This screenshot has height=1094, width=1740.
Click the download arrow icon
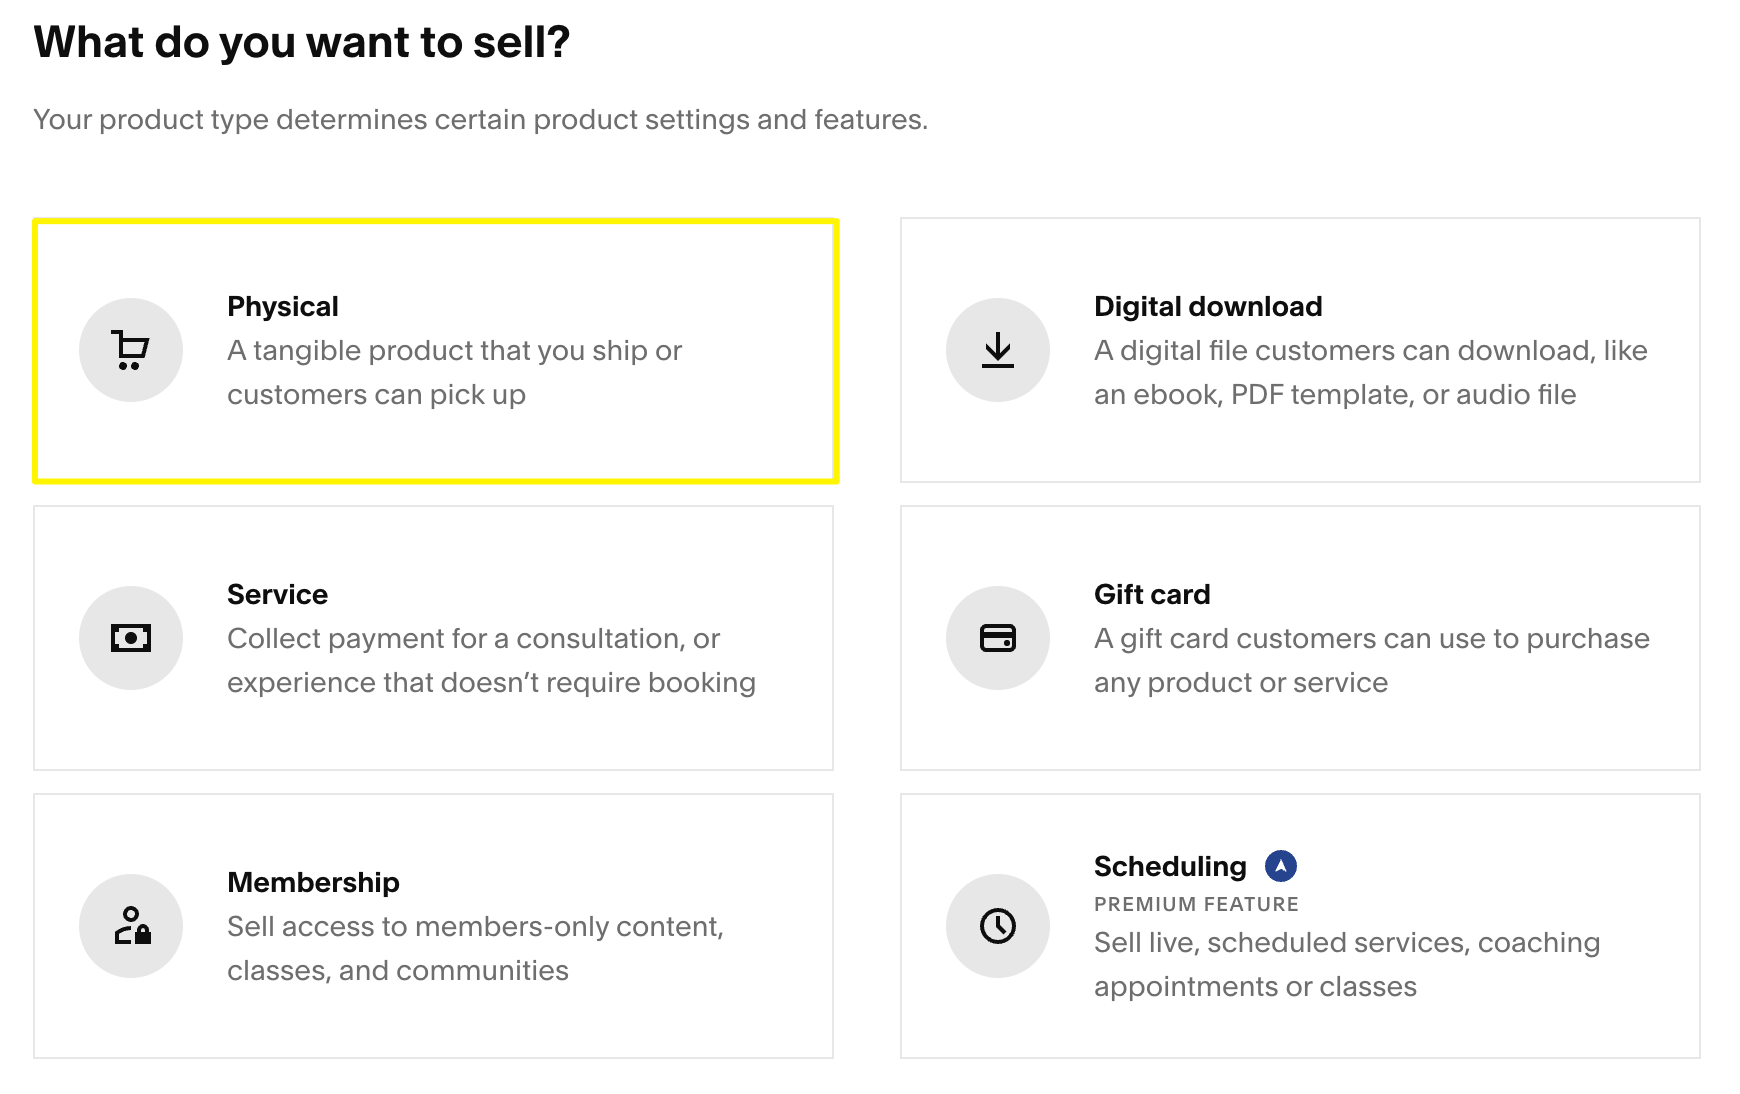[x=997, y=350]
